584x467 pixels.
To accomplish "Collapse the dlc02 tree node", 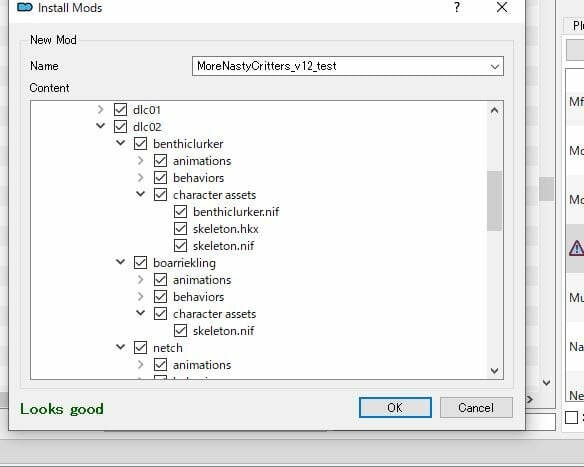I will (101, 126).
